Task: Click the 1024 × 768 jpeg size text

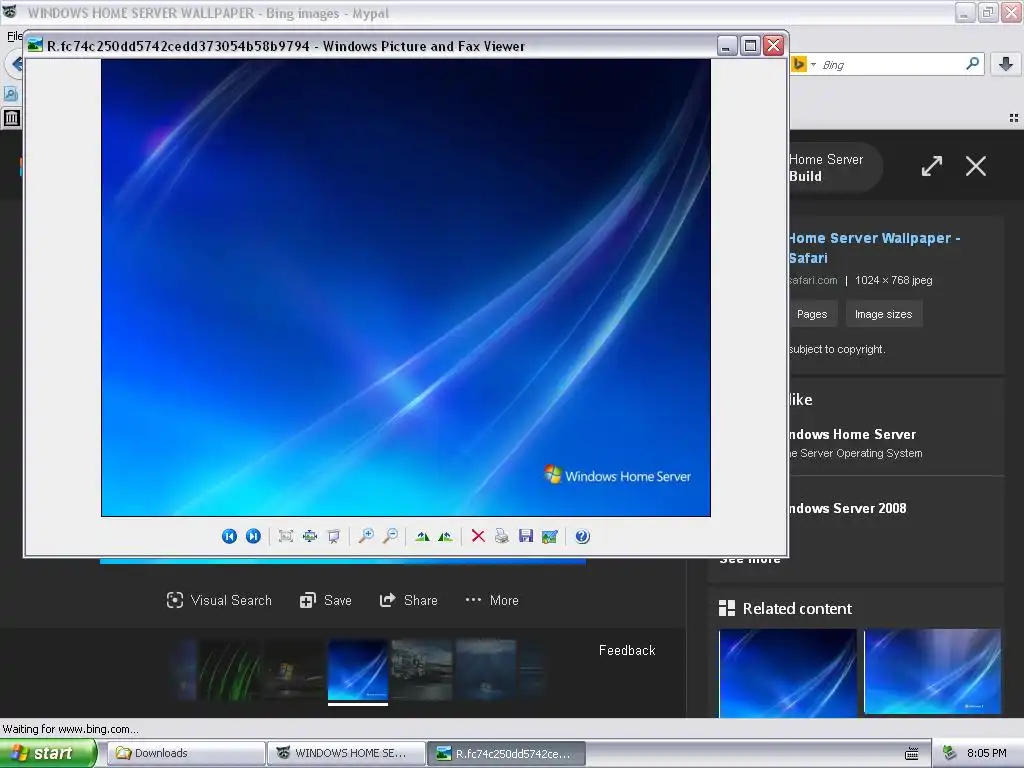Action: pos(893,280)
